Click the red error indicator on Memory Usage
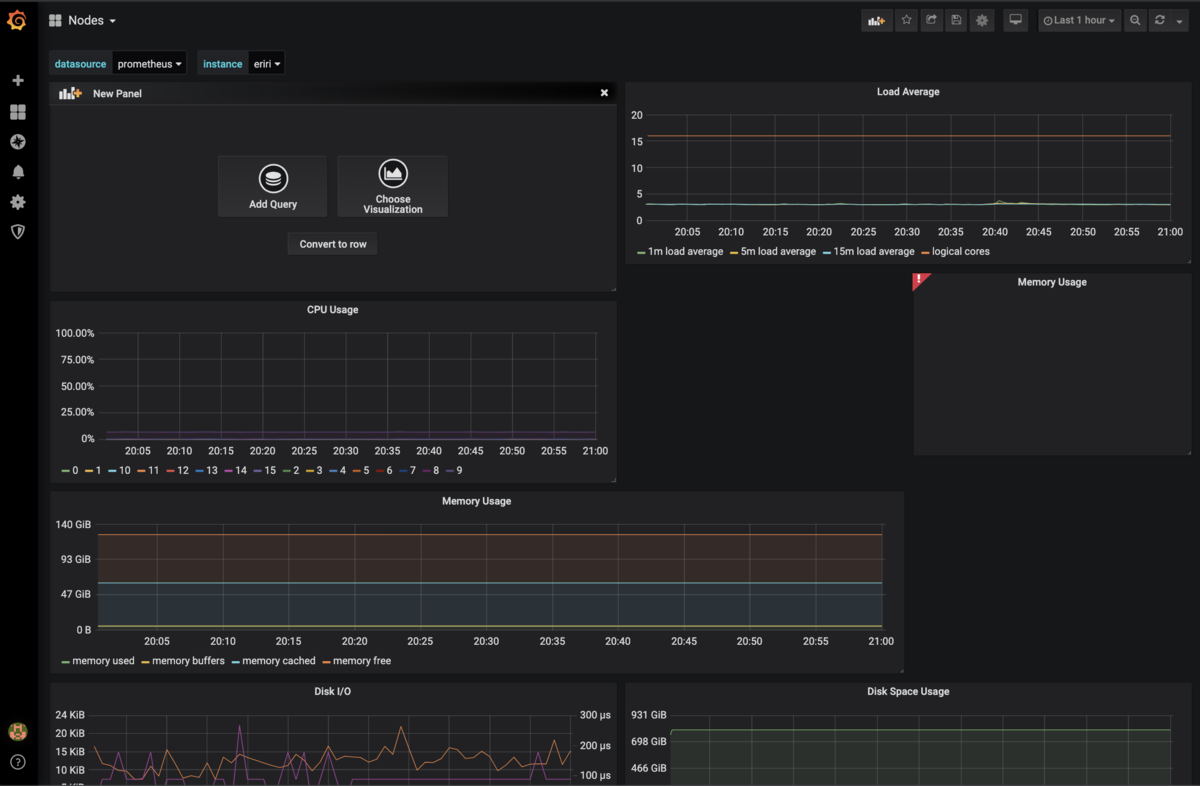The width and height of the screenshot is (1200, 786). (919, 280)
